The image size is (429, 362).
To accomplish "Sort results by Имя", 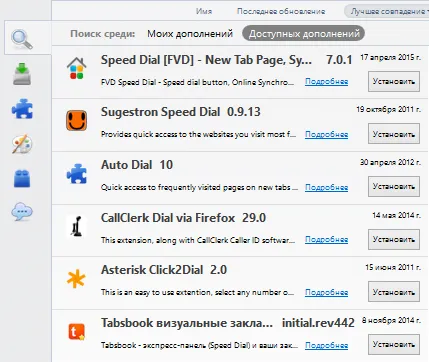I will click(204, 11).
